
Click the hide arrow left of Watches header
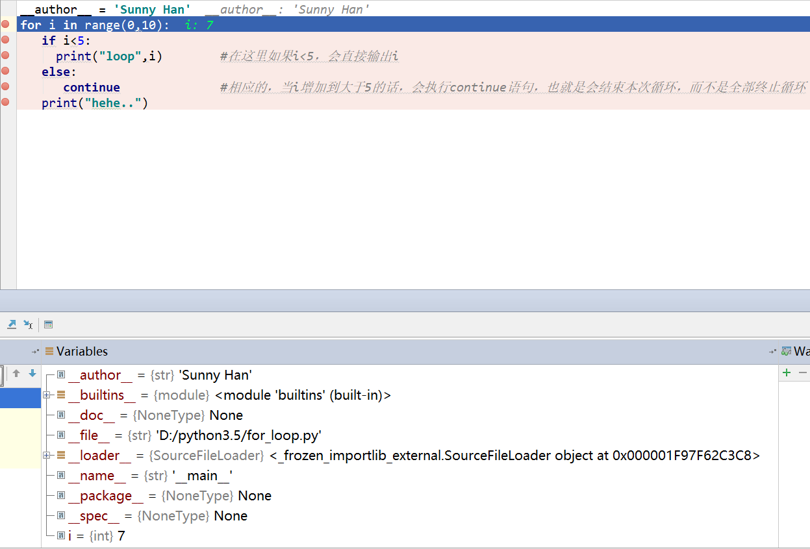coord(773,351)
